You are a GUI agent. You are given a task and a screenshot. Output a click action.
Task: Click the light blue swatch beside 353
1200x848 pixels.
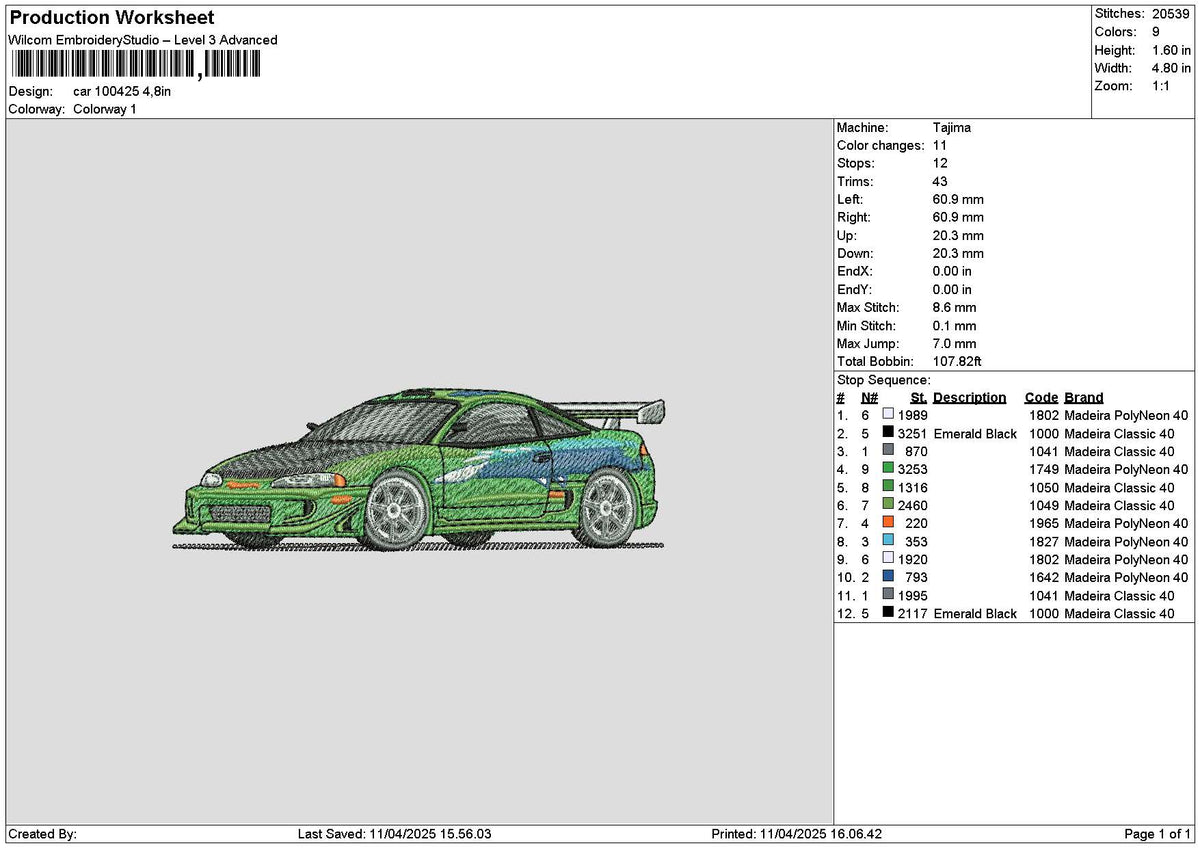tap(888, 541)
